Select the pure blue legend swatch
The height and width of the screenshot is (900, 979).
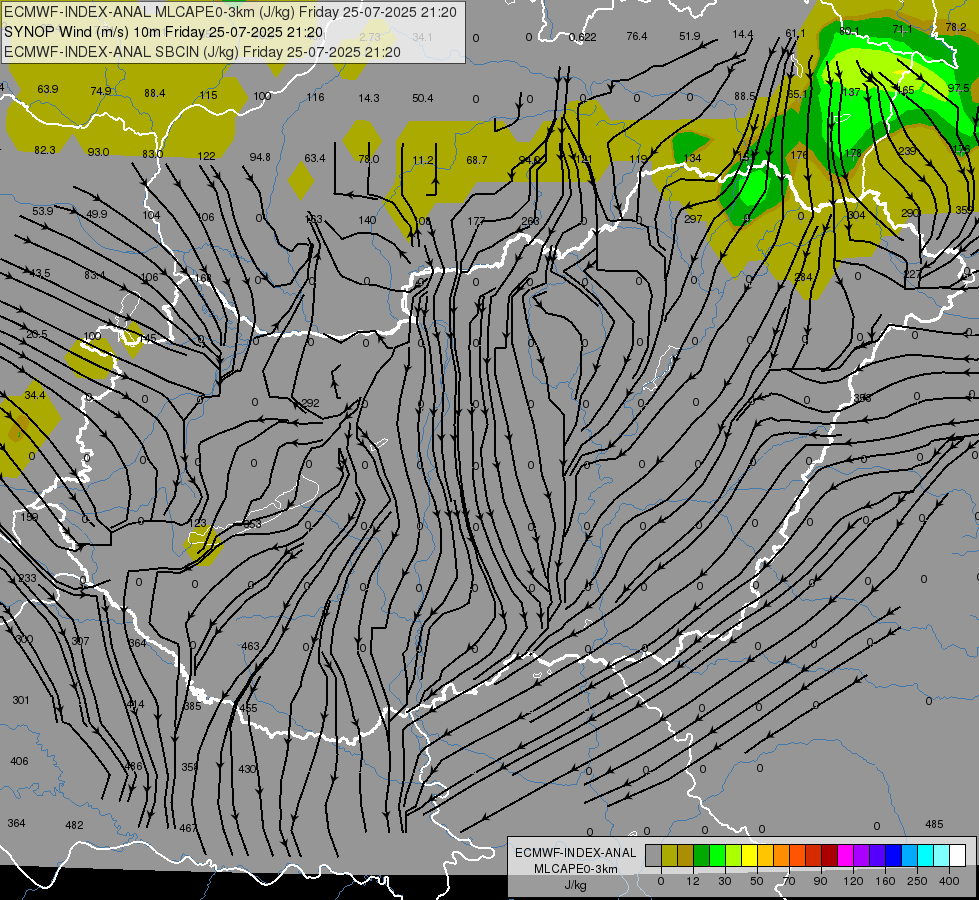click(893, 855)
